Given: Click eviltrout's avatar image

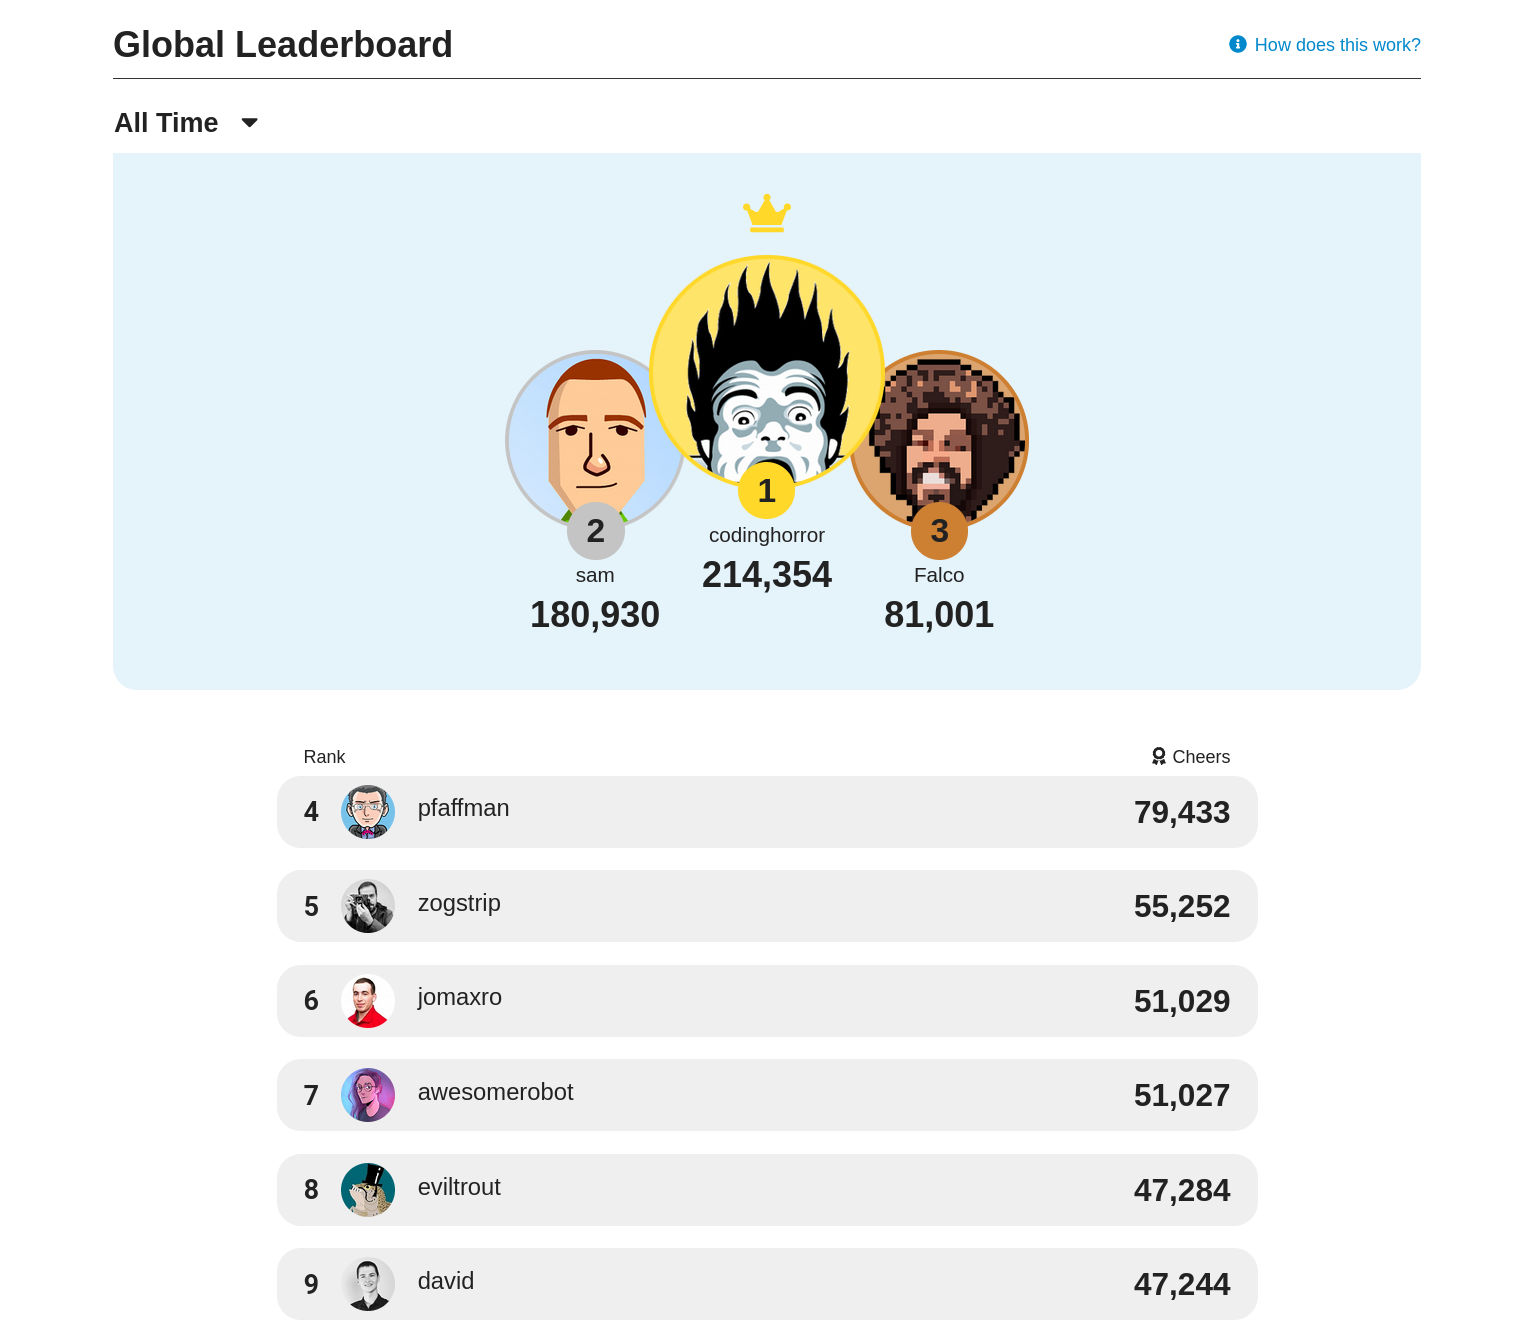Looking at the screenshot, I should (368, 1190).
